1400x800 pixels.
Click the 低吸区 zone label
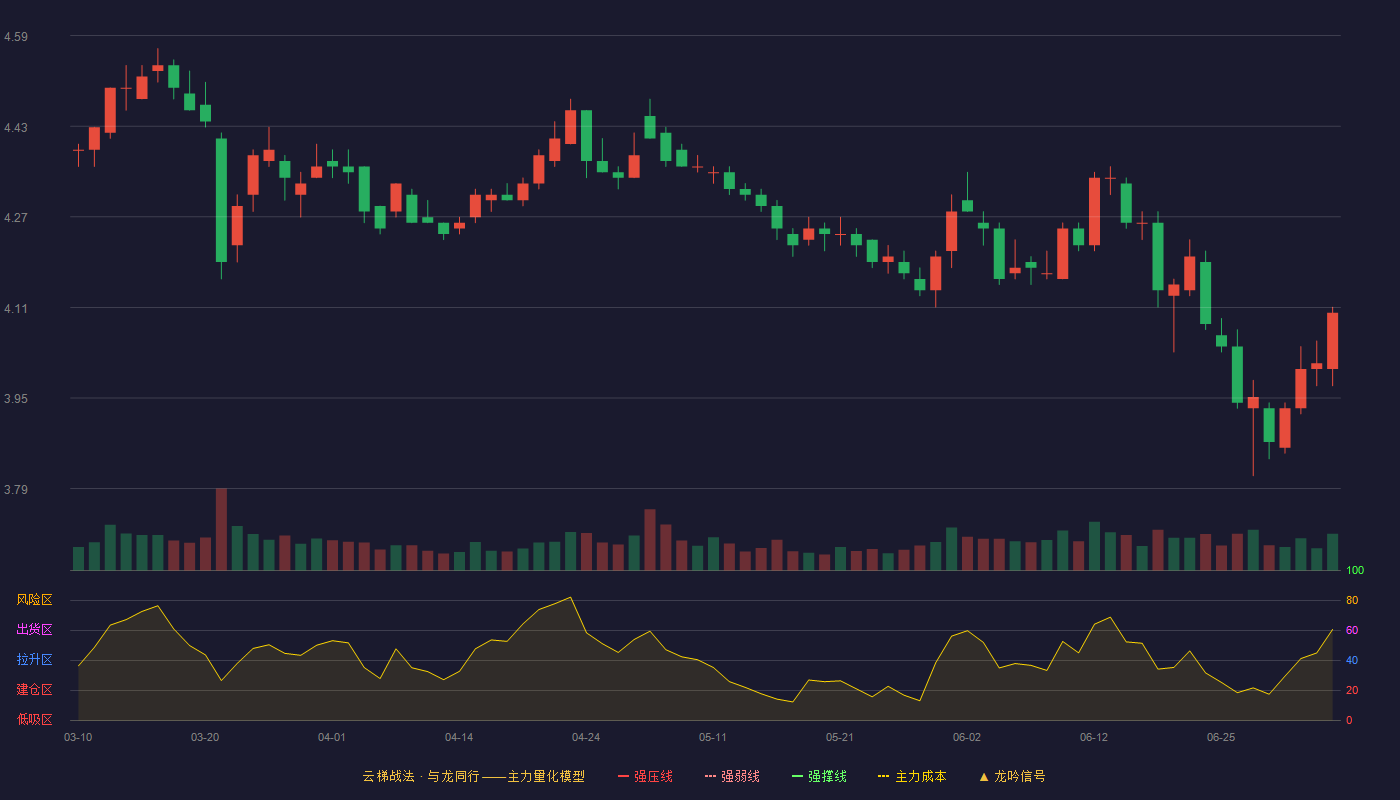(34, 720)
